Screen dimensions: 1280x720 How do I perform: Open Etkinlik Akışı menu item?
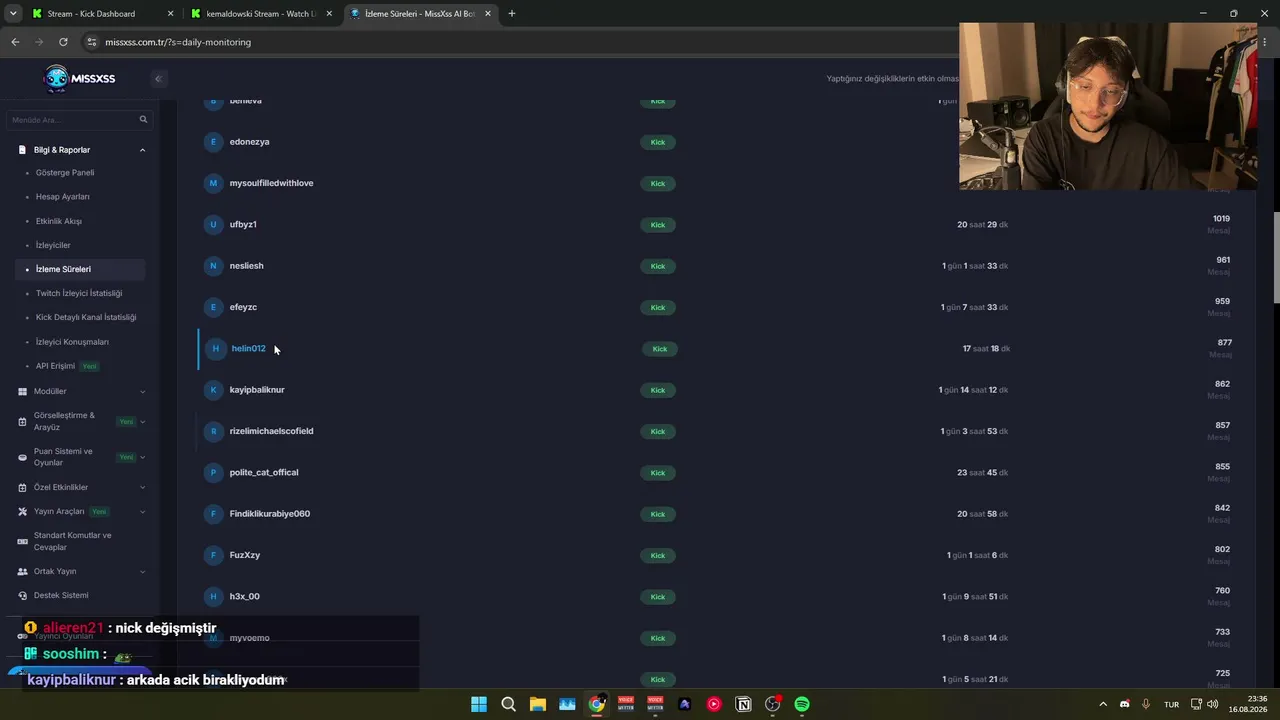[x=59, y=221]
